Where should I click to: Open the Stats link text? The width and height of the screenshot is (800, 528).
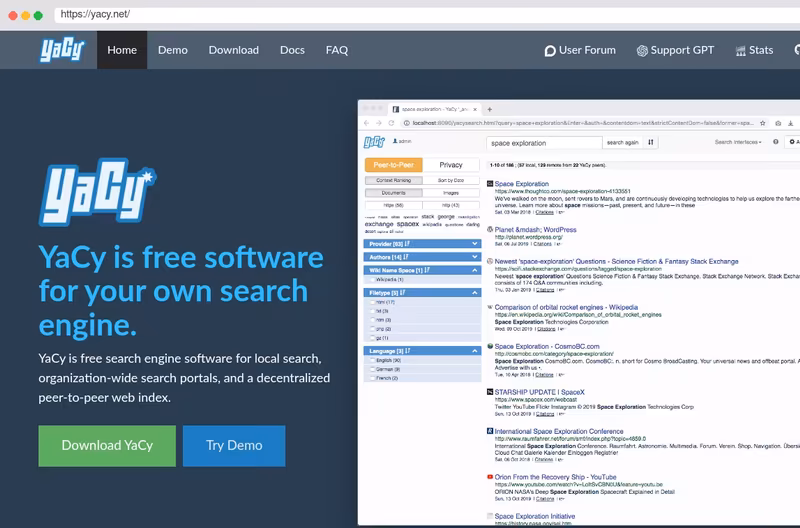761,50
